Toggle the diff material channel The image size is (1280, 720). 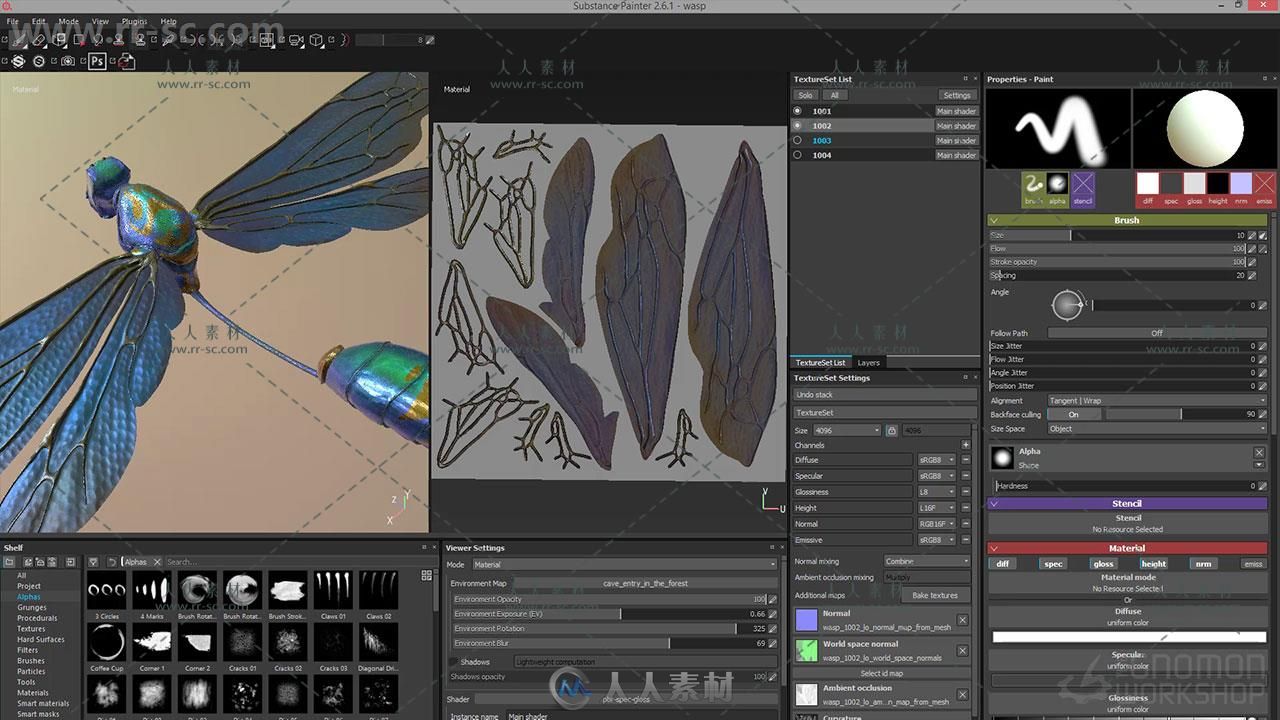(1002, 564)
